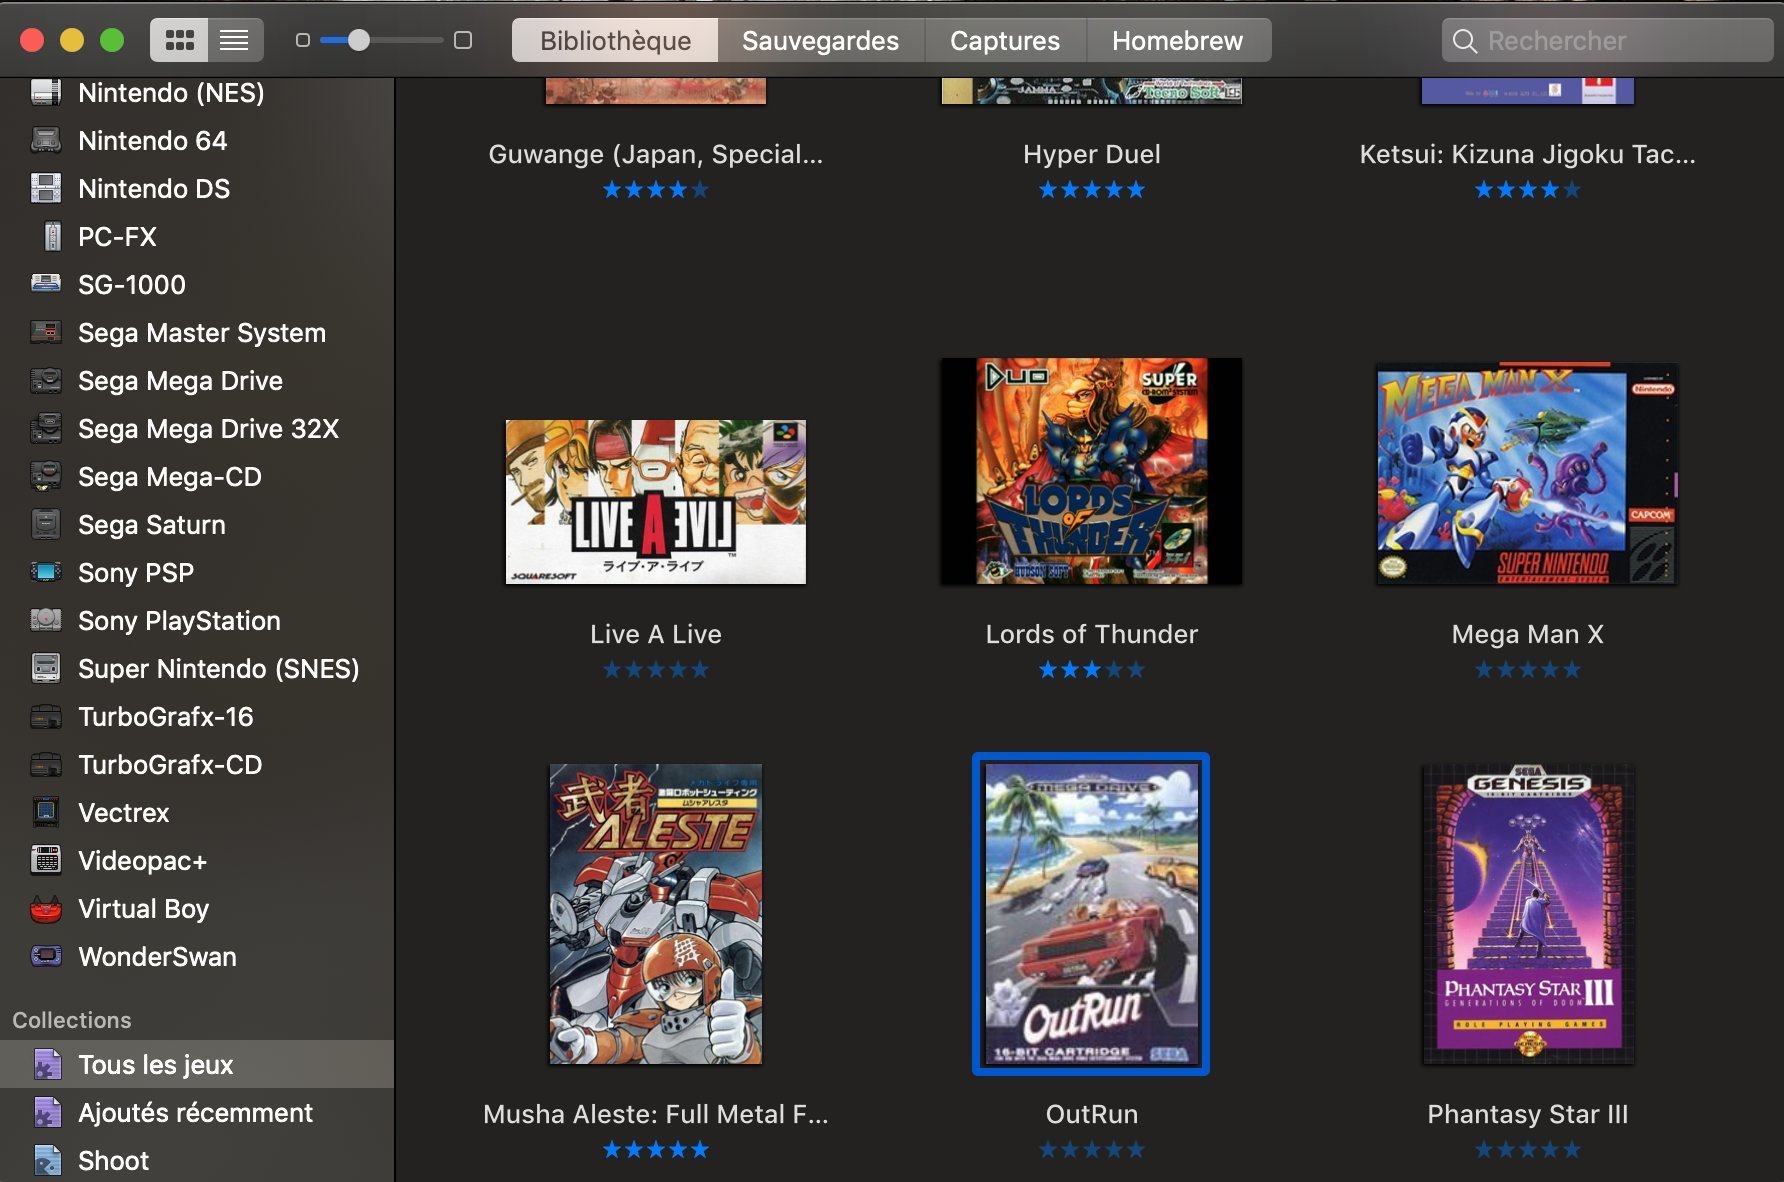Open the Captures tab
This screenshot has height=1182, width=1784.
(1004, 40)
